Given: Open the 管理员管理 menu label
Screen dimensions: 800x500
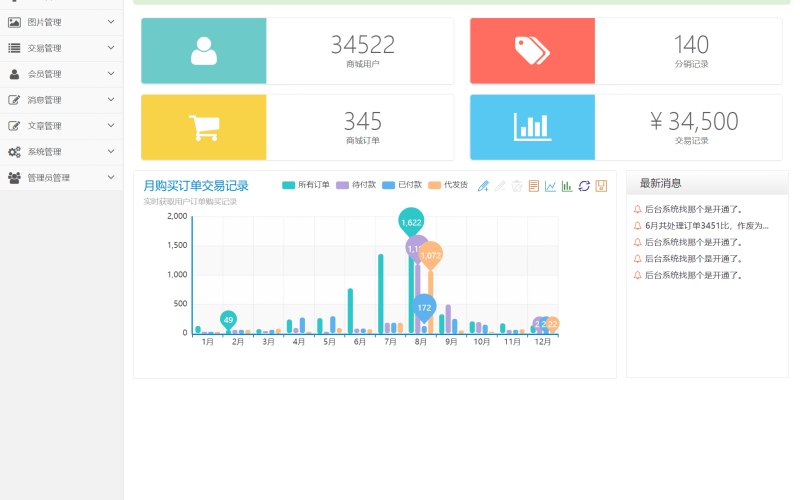Looking at the screenshot, I should pyautogui.click(x=48, y=178).
